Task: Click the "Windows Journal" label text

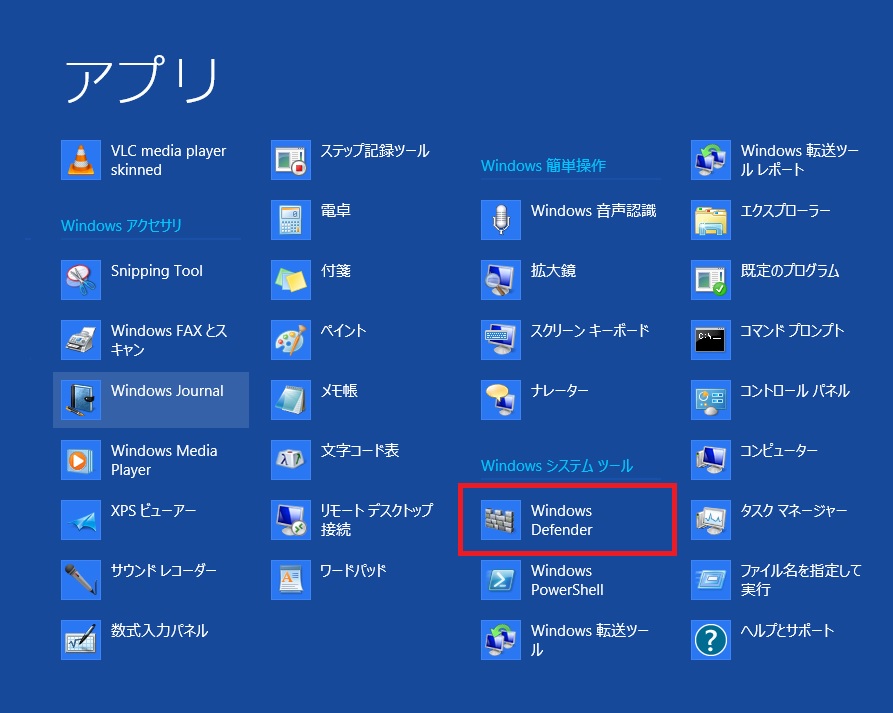Action: [x=167, y=391]
